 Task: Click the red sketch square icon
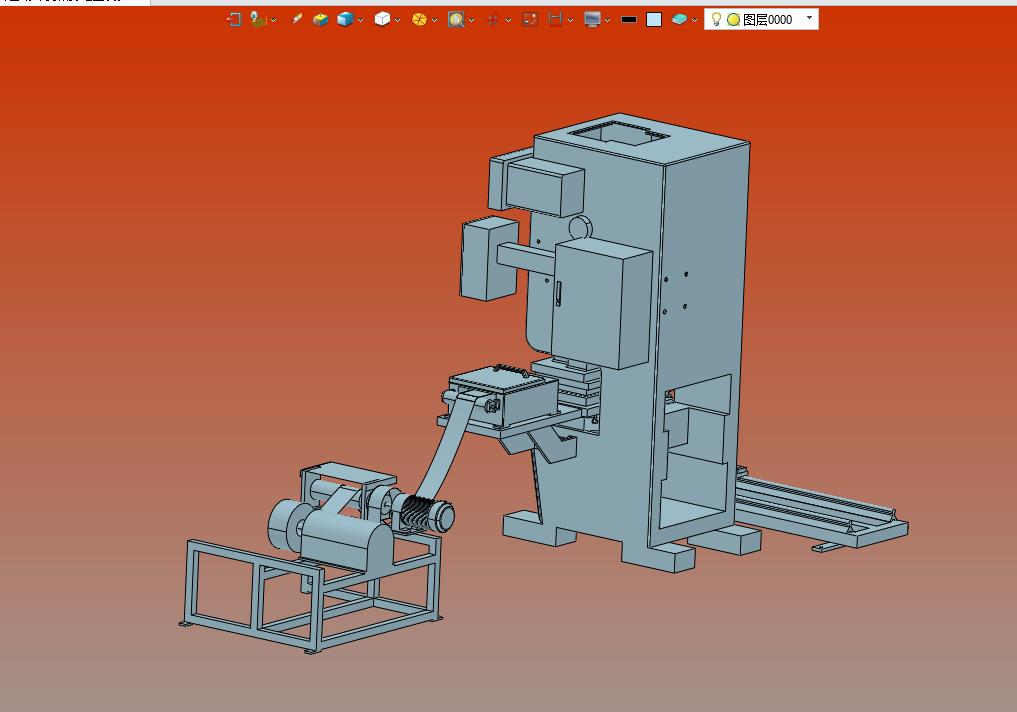[x=530, y=19]
